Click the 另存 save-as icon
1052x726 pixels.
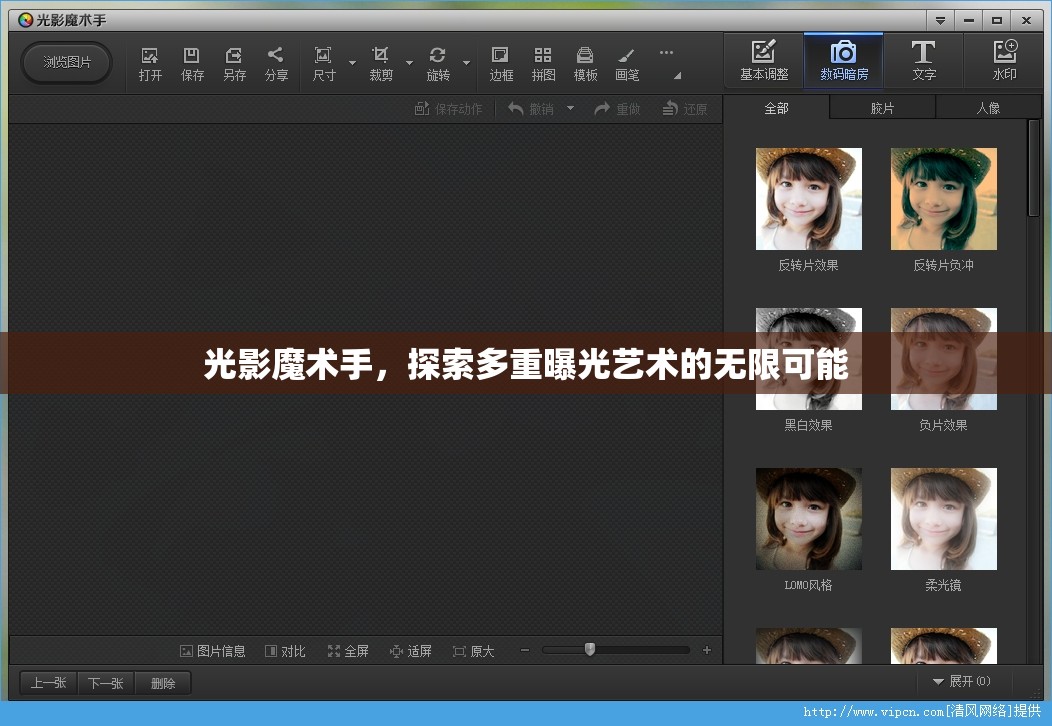point(234,64)
